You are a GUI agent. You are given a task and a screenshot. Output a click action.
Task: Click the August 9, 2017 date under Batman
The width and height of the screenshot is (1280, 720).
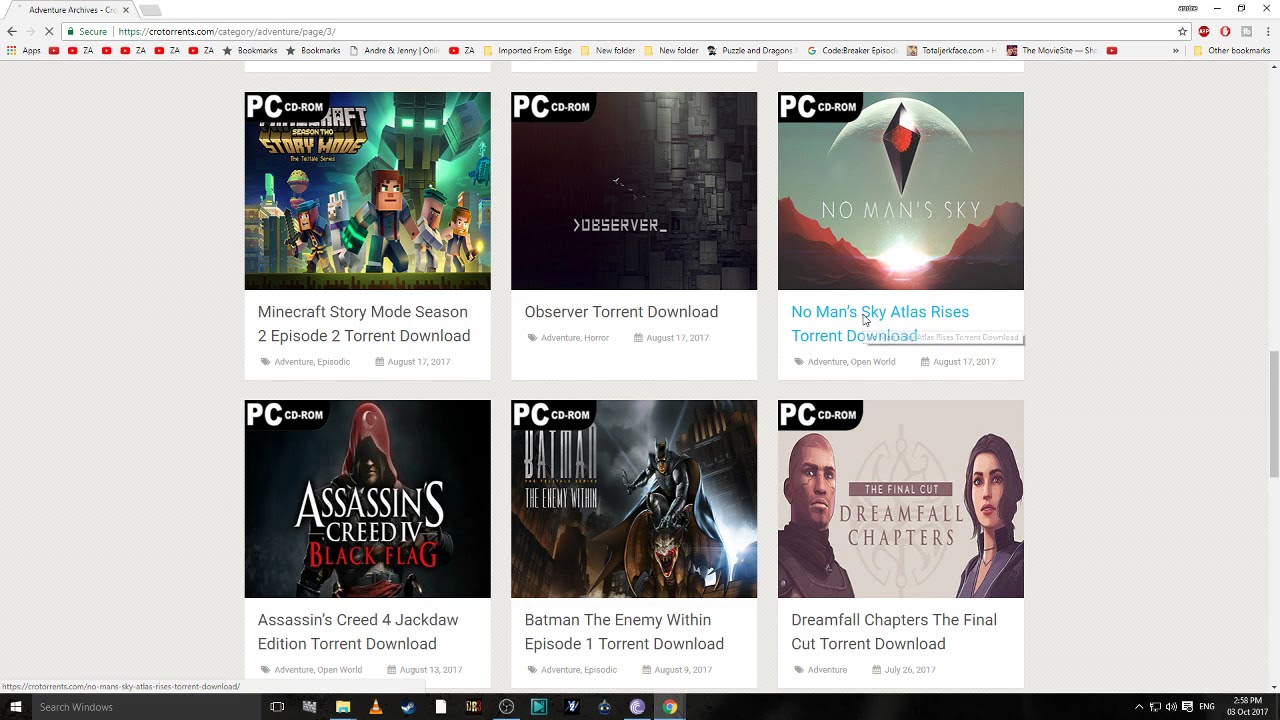(683, 670)
